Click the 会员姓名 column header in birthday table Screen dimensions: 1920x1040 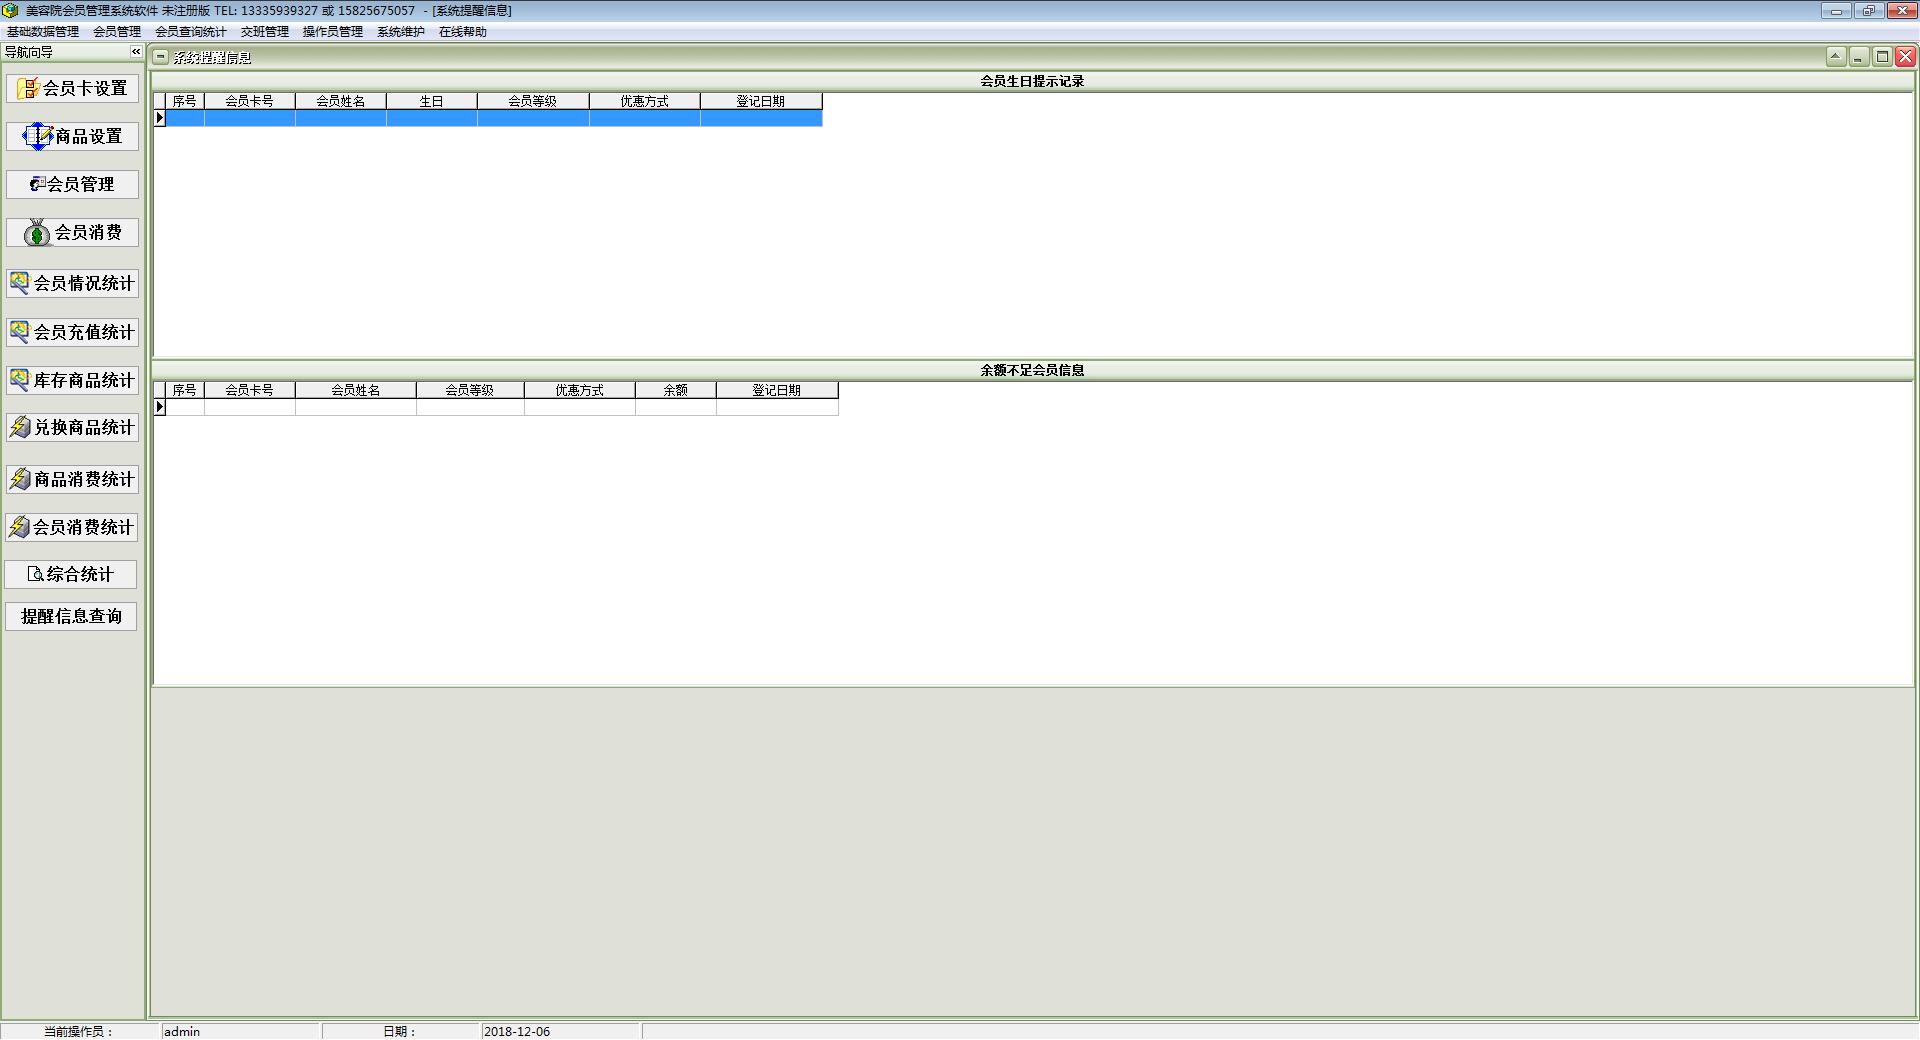(341, 101)
